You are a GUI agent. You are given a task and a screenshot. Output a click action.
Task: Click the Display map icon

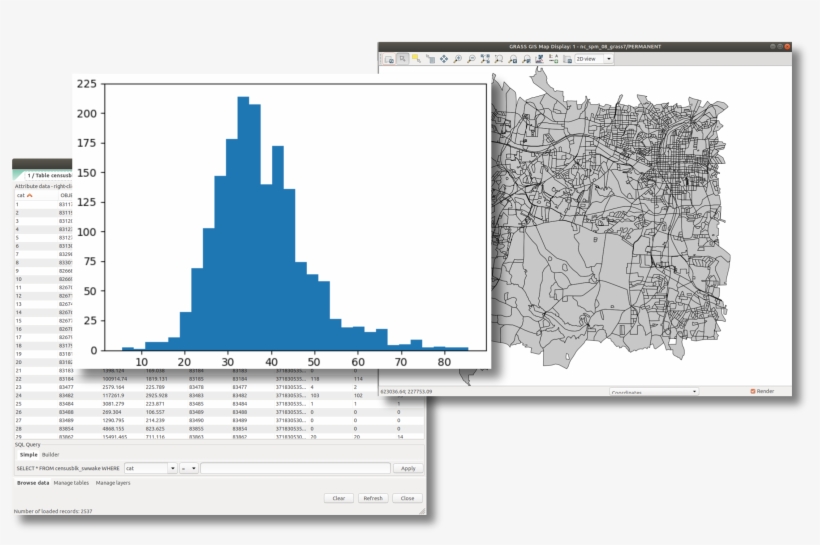pyautogui.click(x=389, y=59)
